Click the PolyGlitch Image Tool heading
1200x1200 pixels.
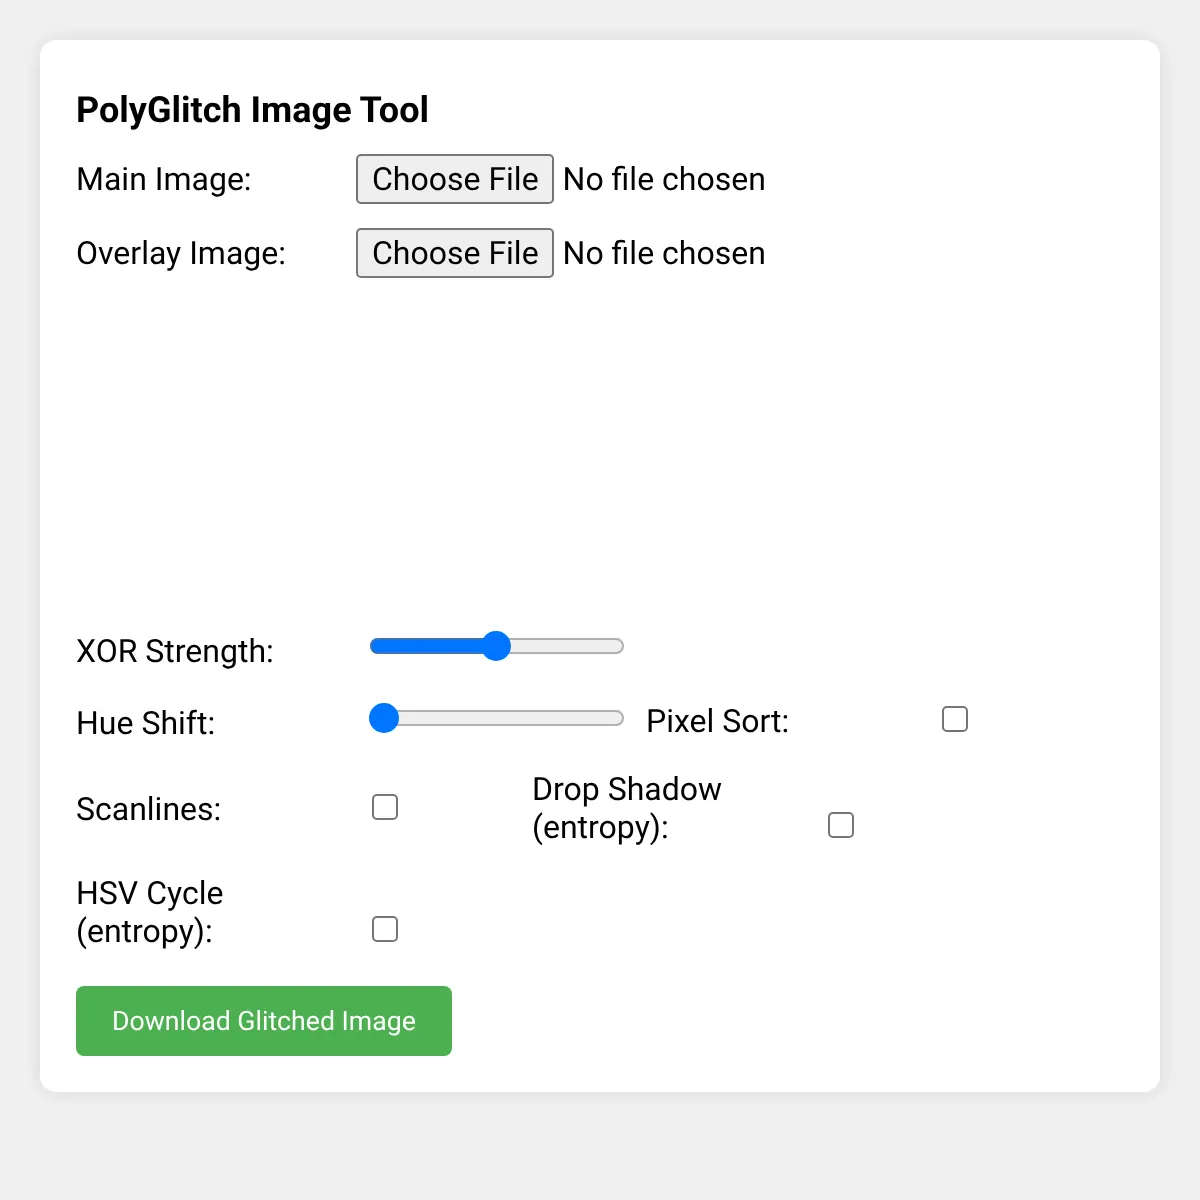[x=252, y=109]
